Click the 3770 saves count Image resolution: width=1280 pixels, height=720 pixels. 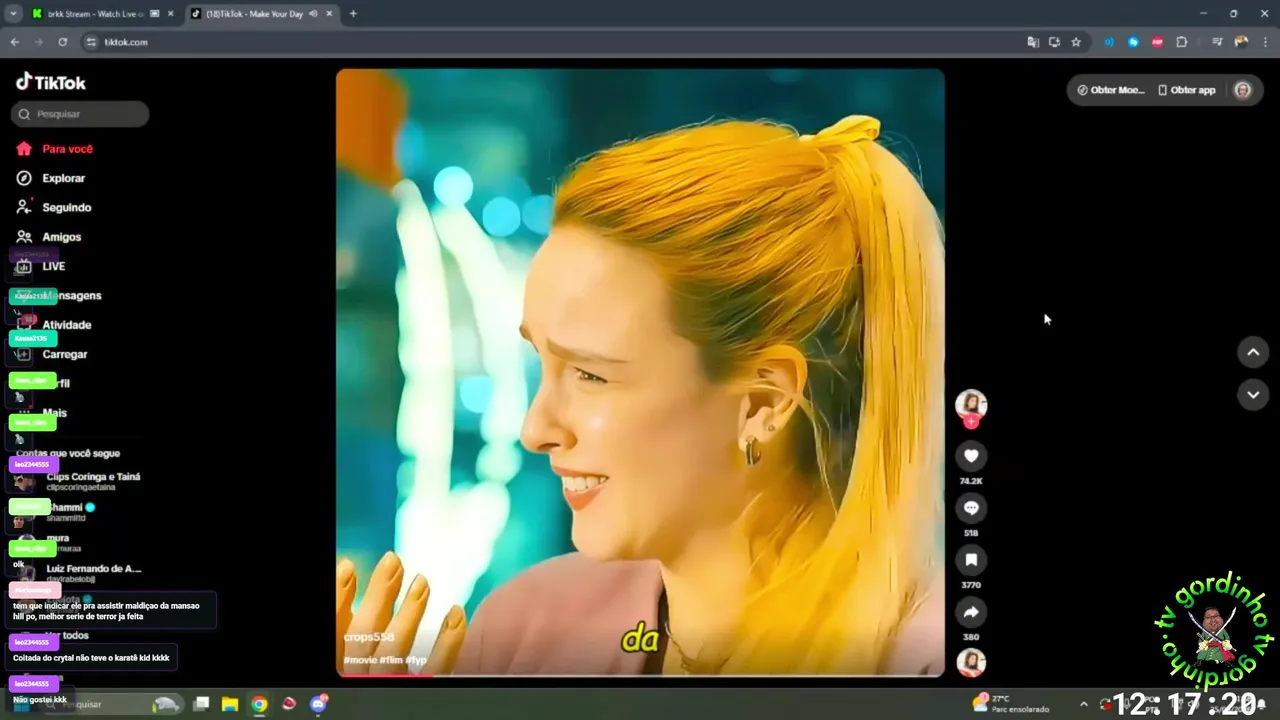971,585
